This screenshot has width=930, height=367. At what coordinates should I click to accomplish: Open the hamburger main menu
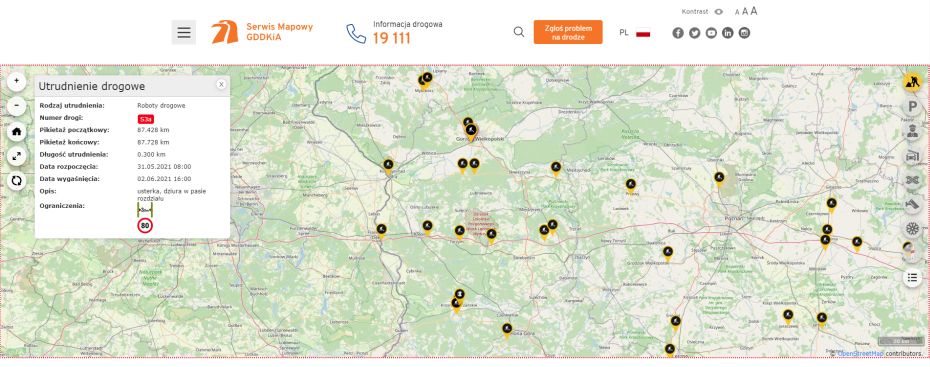tap(184, 32)
